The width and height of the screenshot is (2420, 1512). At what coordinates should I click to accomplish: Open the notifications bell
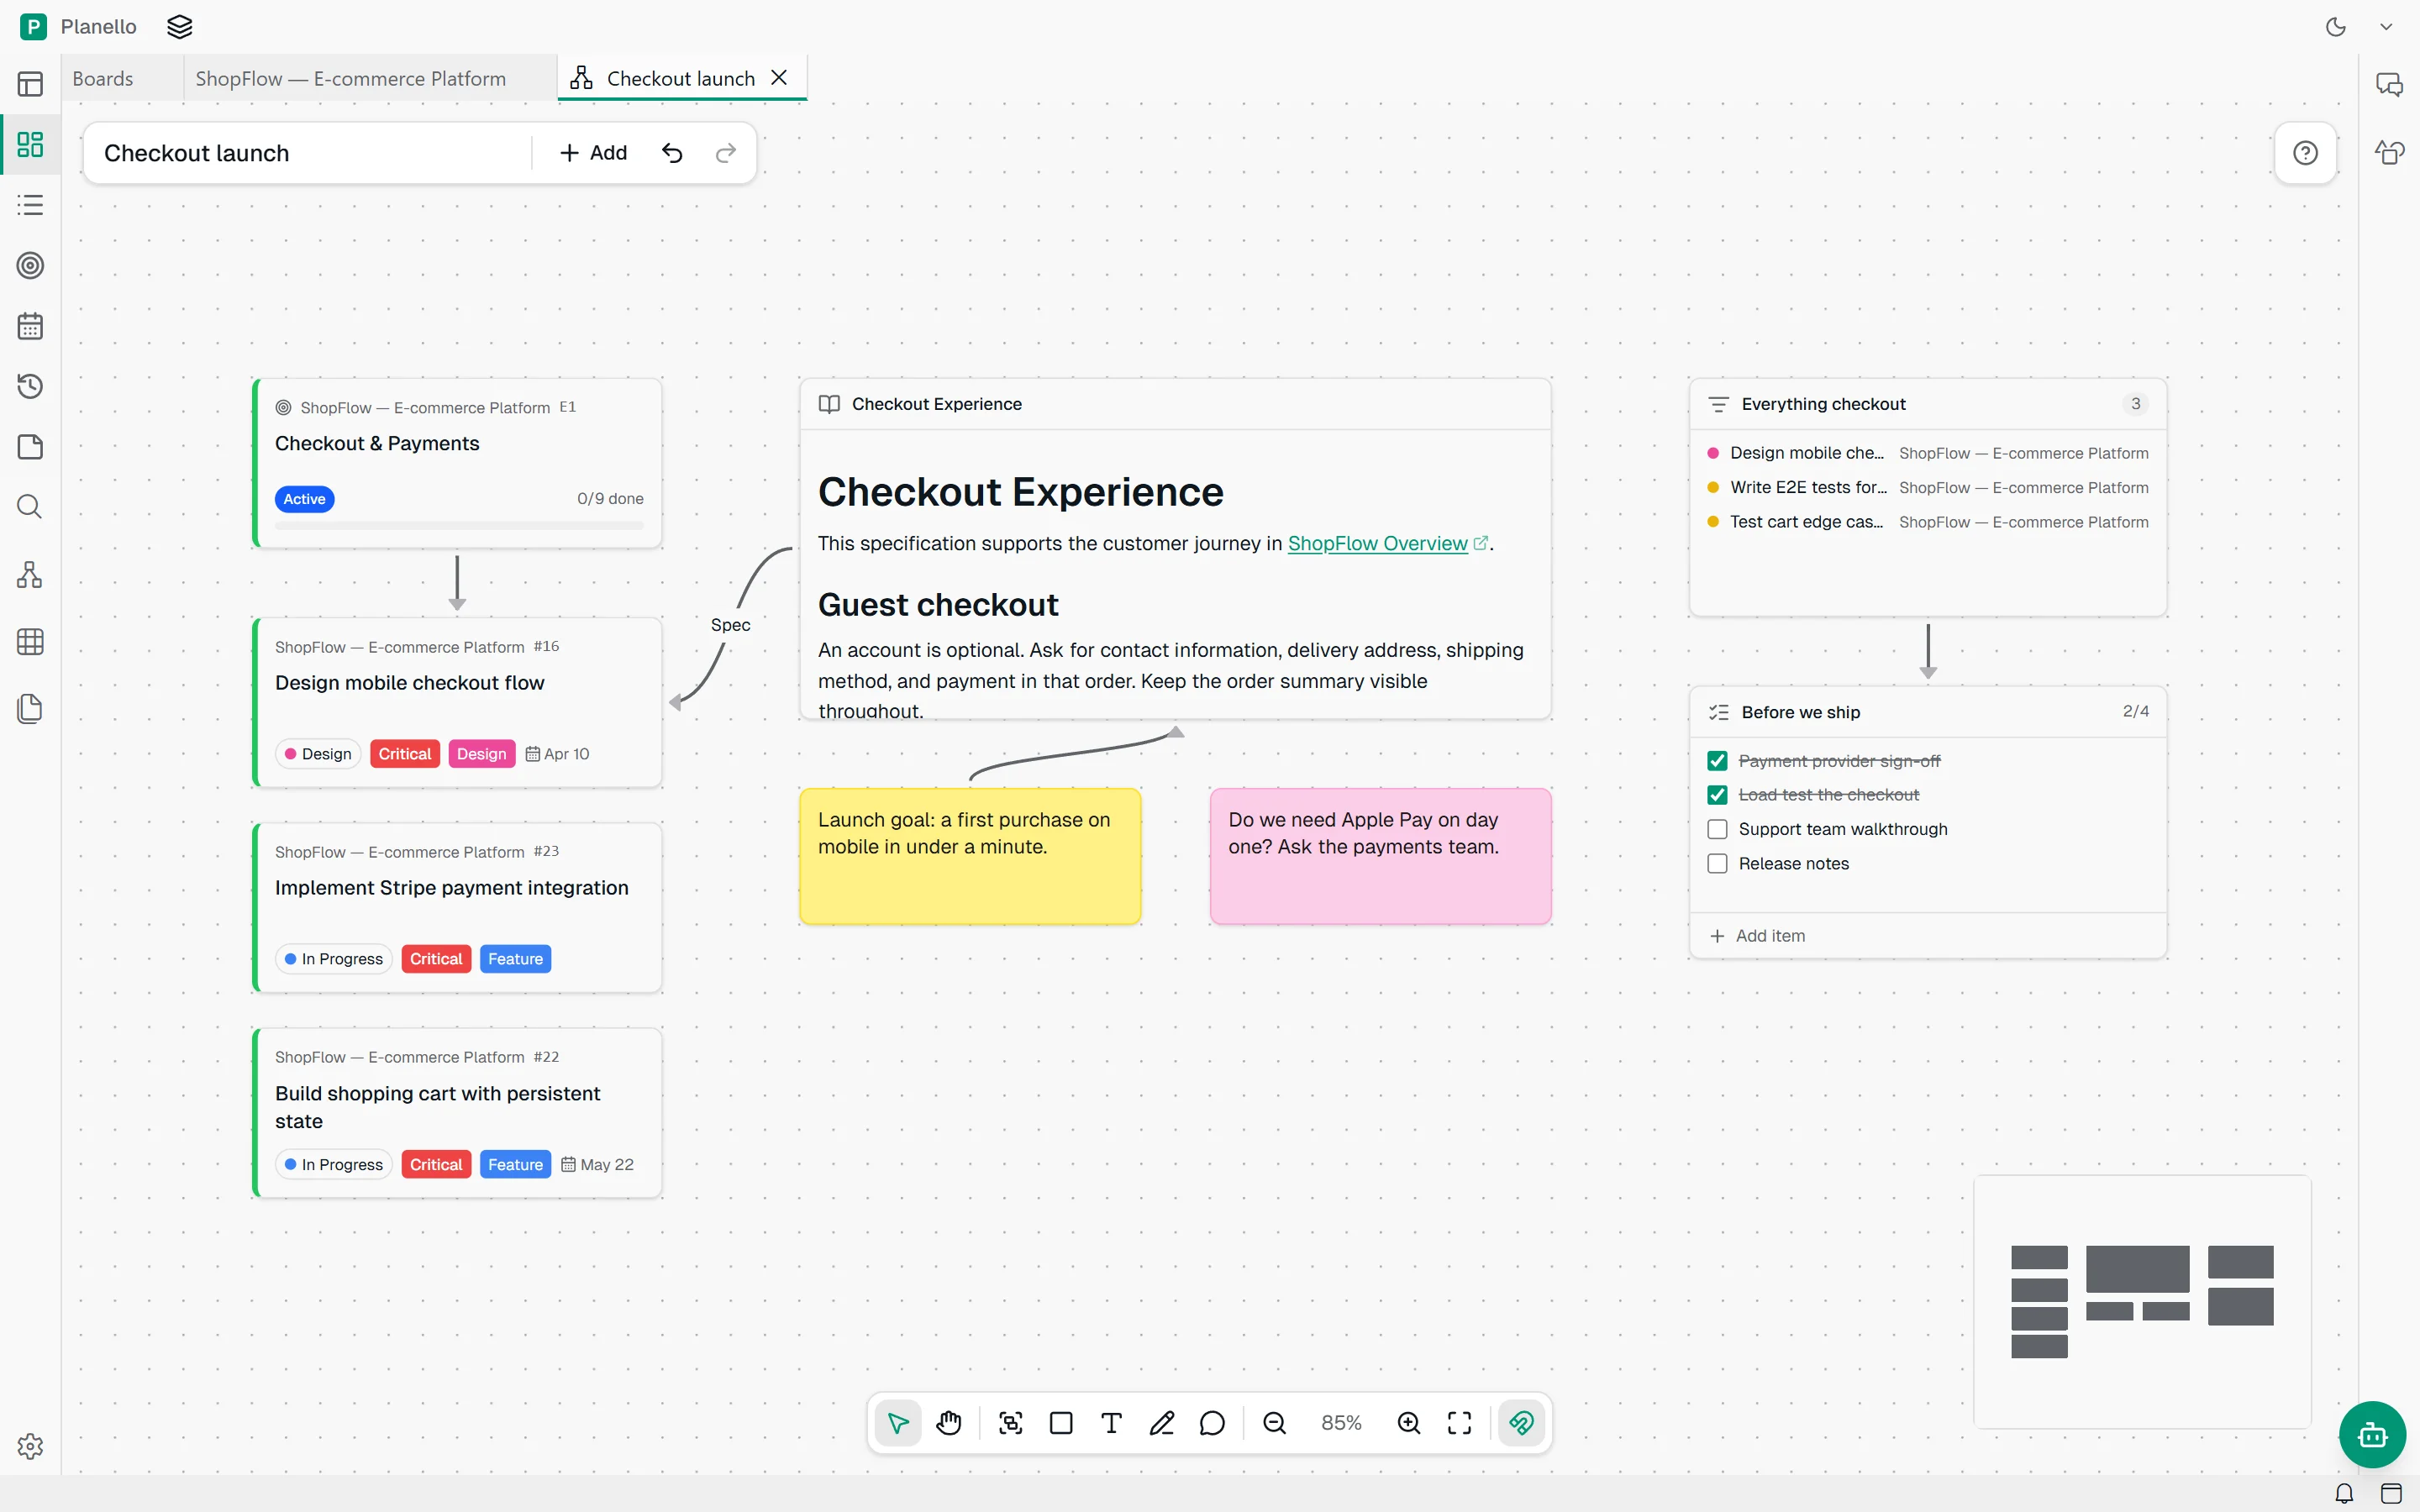tap(2344, 1494)
